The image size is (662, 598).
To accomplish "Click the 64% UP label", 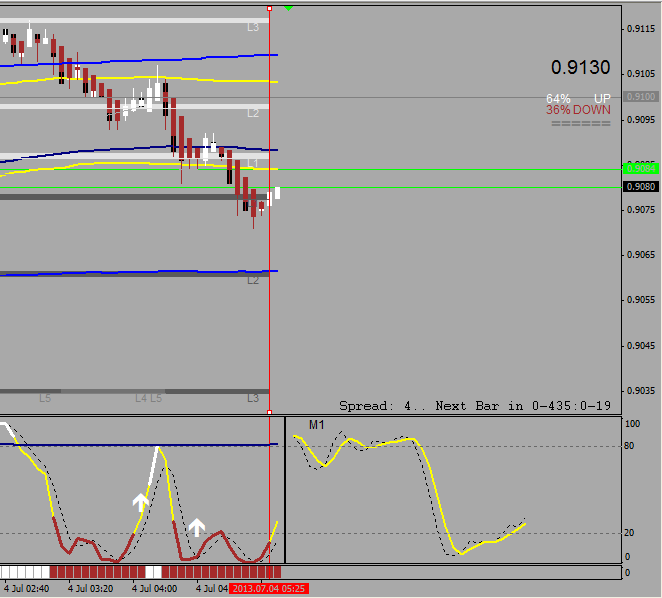I will click(x=578, y=99).
